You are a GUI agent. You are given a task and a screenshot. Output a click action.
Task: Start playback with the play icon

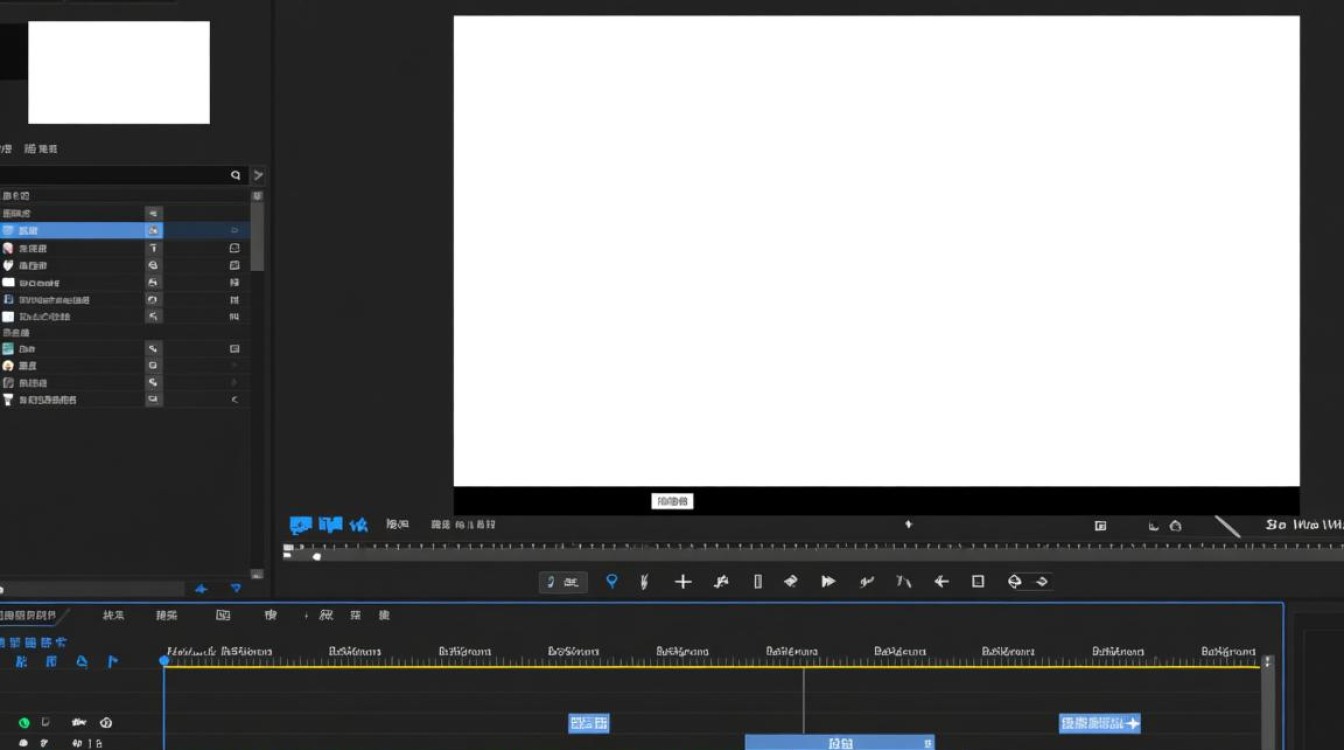point(828,581)
